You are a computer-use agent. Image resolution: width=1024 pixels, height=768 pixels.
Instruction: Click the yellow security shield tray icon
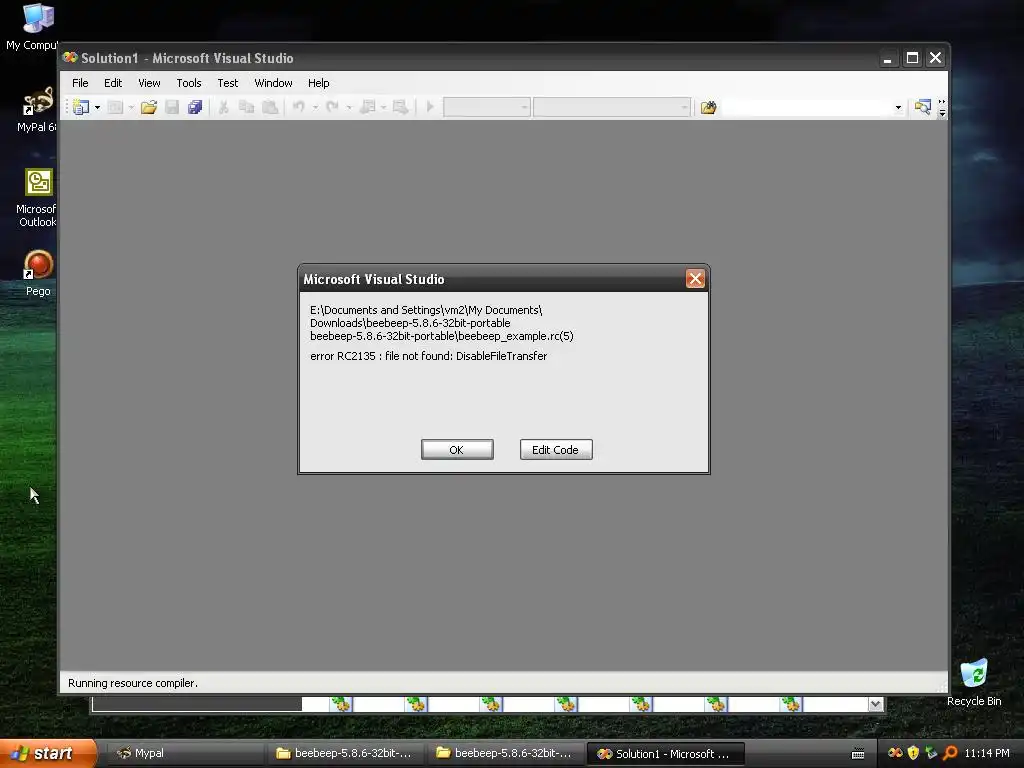(913, 753)
